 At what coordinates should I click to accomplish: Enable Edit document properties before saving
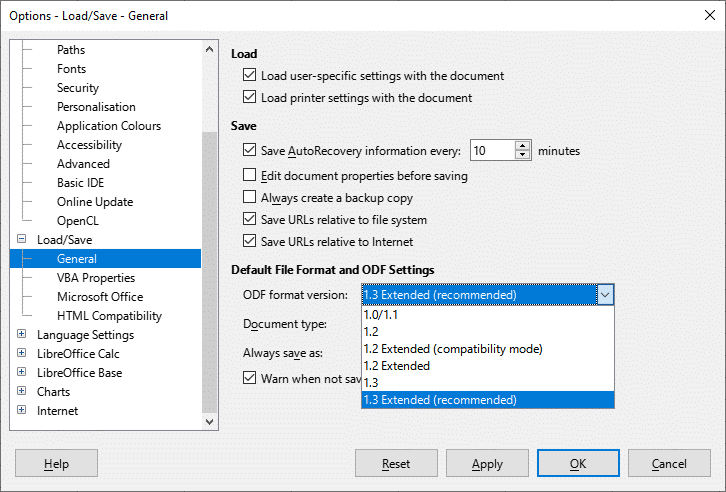click(250, 175)
